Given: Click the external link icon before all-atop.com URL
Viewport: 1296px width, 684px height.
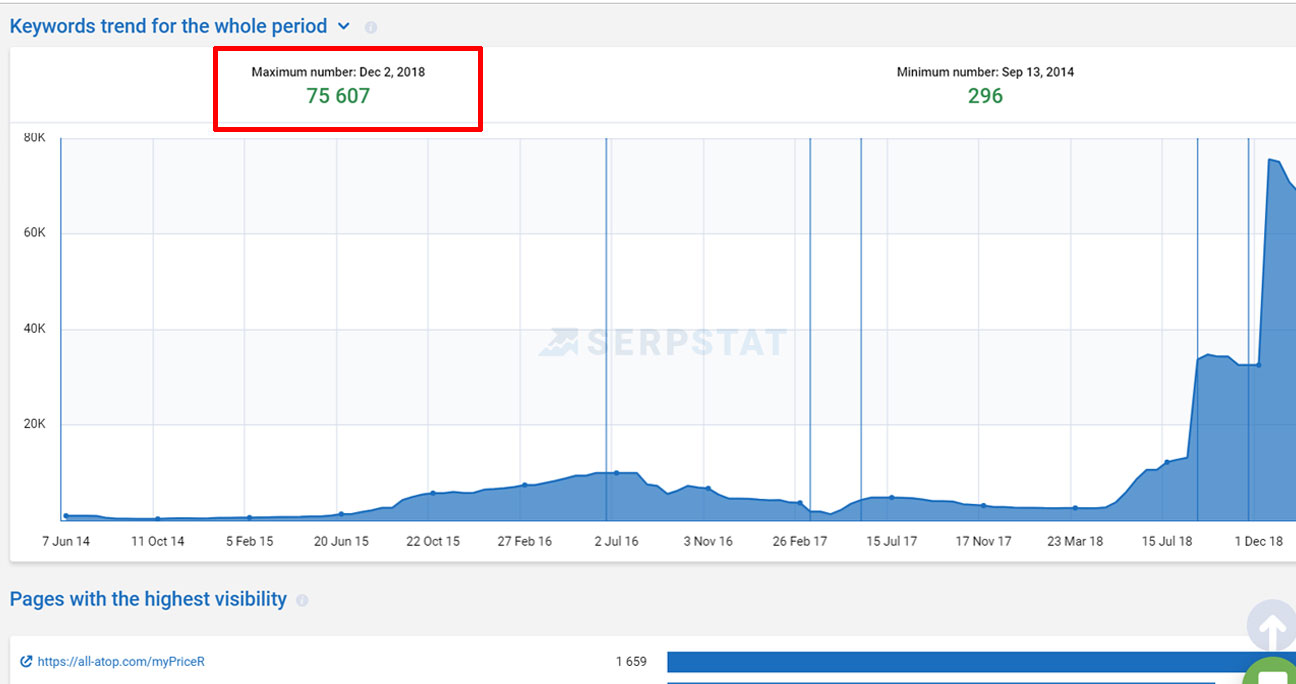Looking at the screenshot, I should click(26, 662).
